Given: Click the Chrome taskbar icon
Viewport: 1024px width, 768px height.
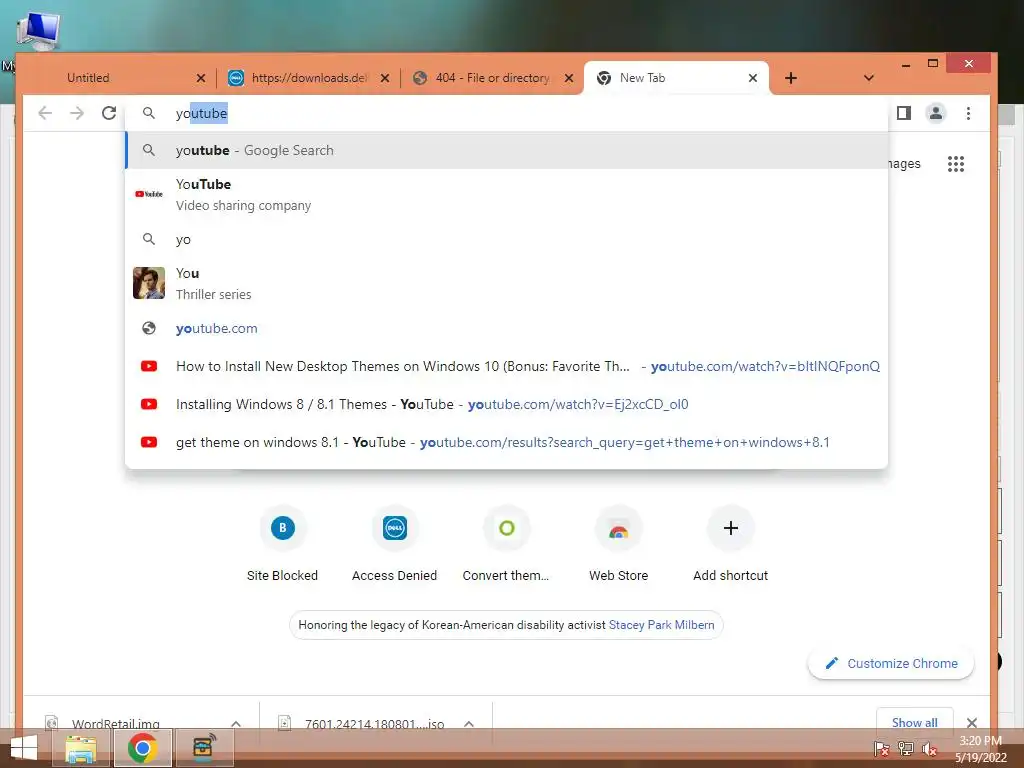Looking at the screenshot, I should pyautogui.click(x=142, y=748).
